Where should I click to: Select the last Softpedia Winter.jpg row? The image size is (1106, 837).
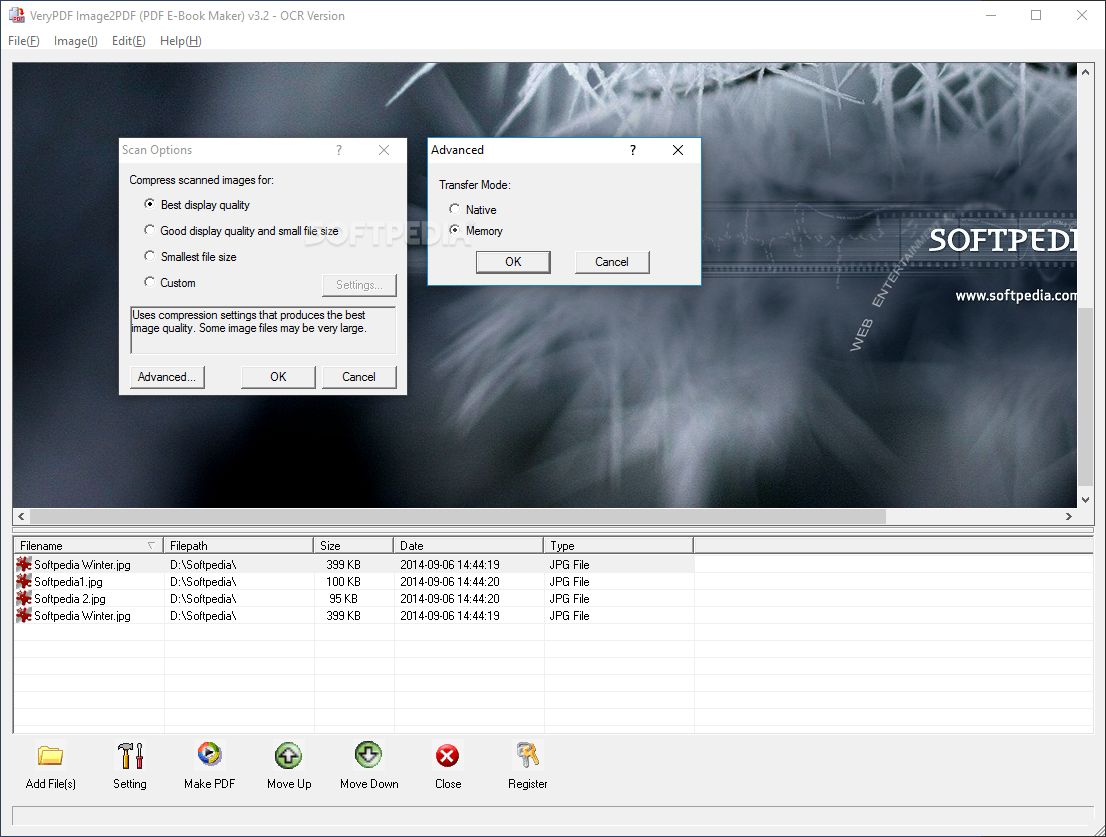click(353, 615)
